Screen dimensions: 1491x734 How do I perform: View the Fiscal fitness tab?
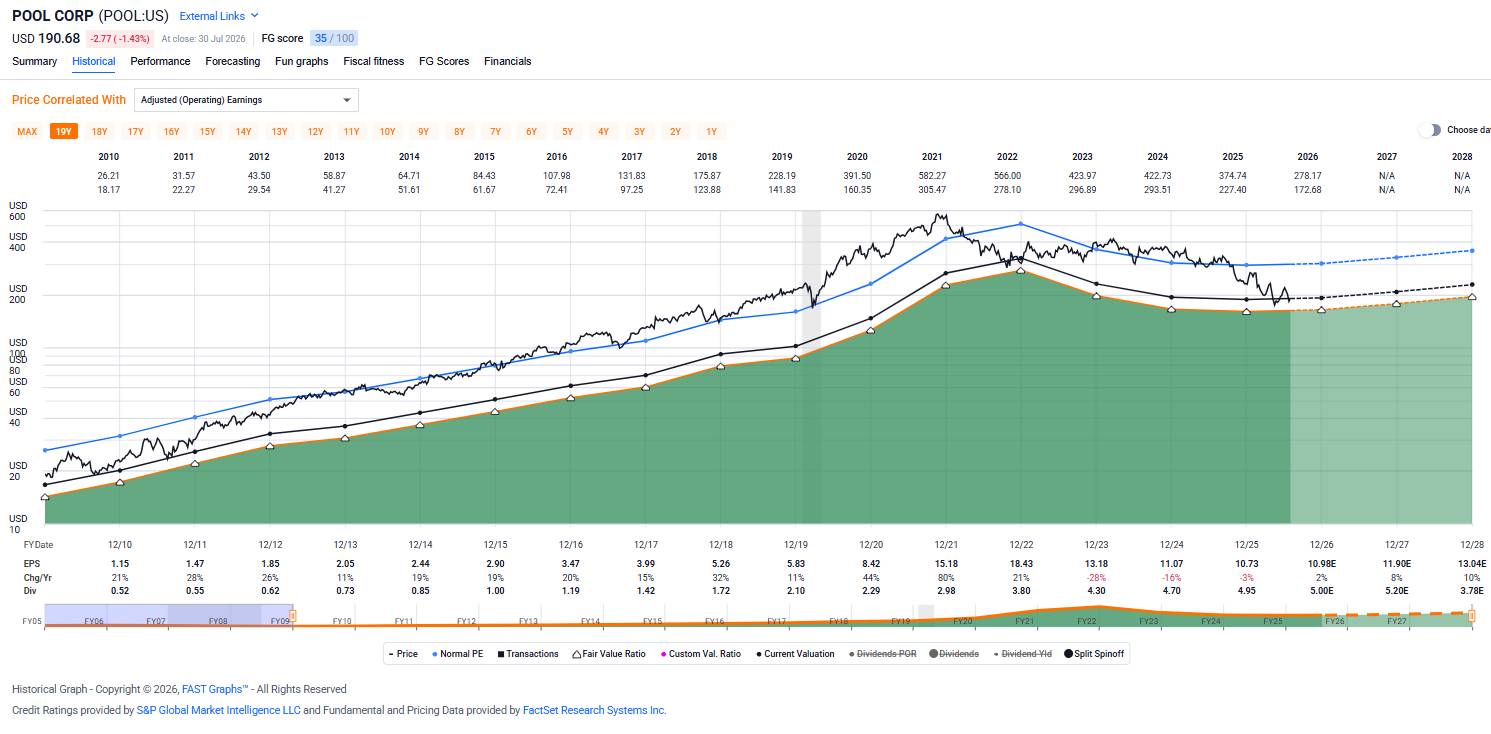(374, 61)
